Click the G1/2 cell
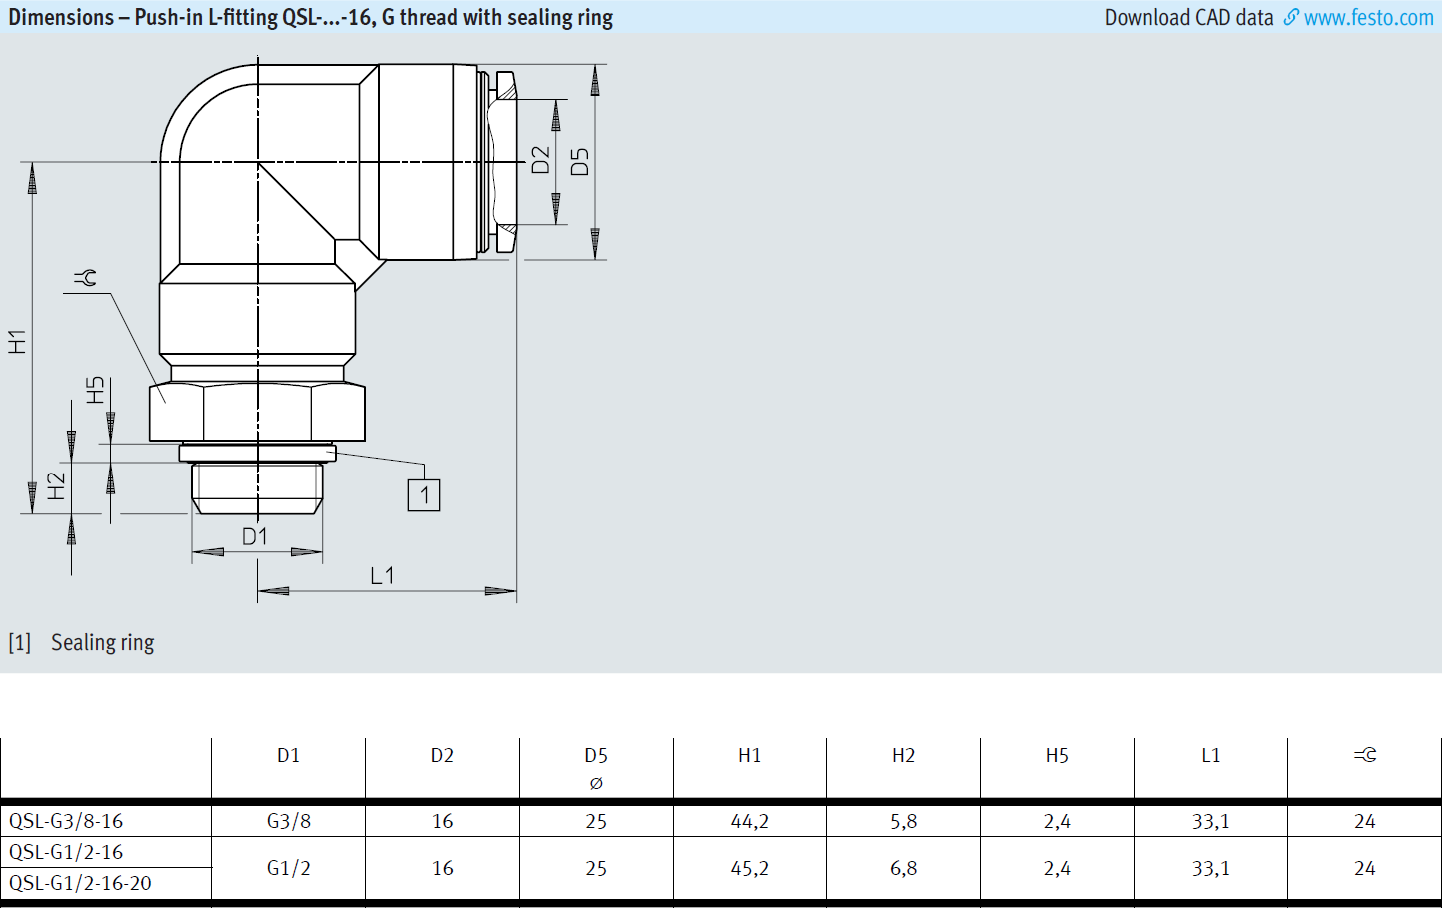This screenshot has height=908, width=1442. tap(288, 868)
